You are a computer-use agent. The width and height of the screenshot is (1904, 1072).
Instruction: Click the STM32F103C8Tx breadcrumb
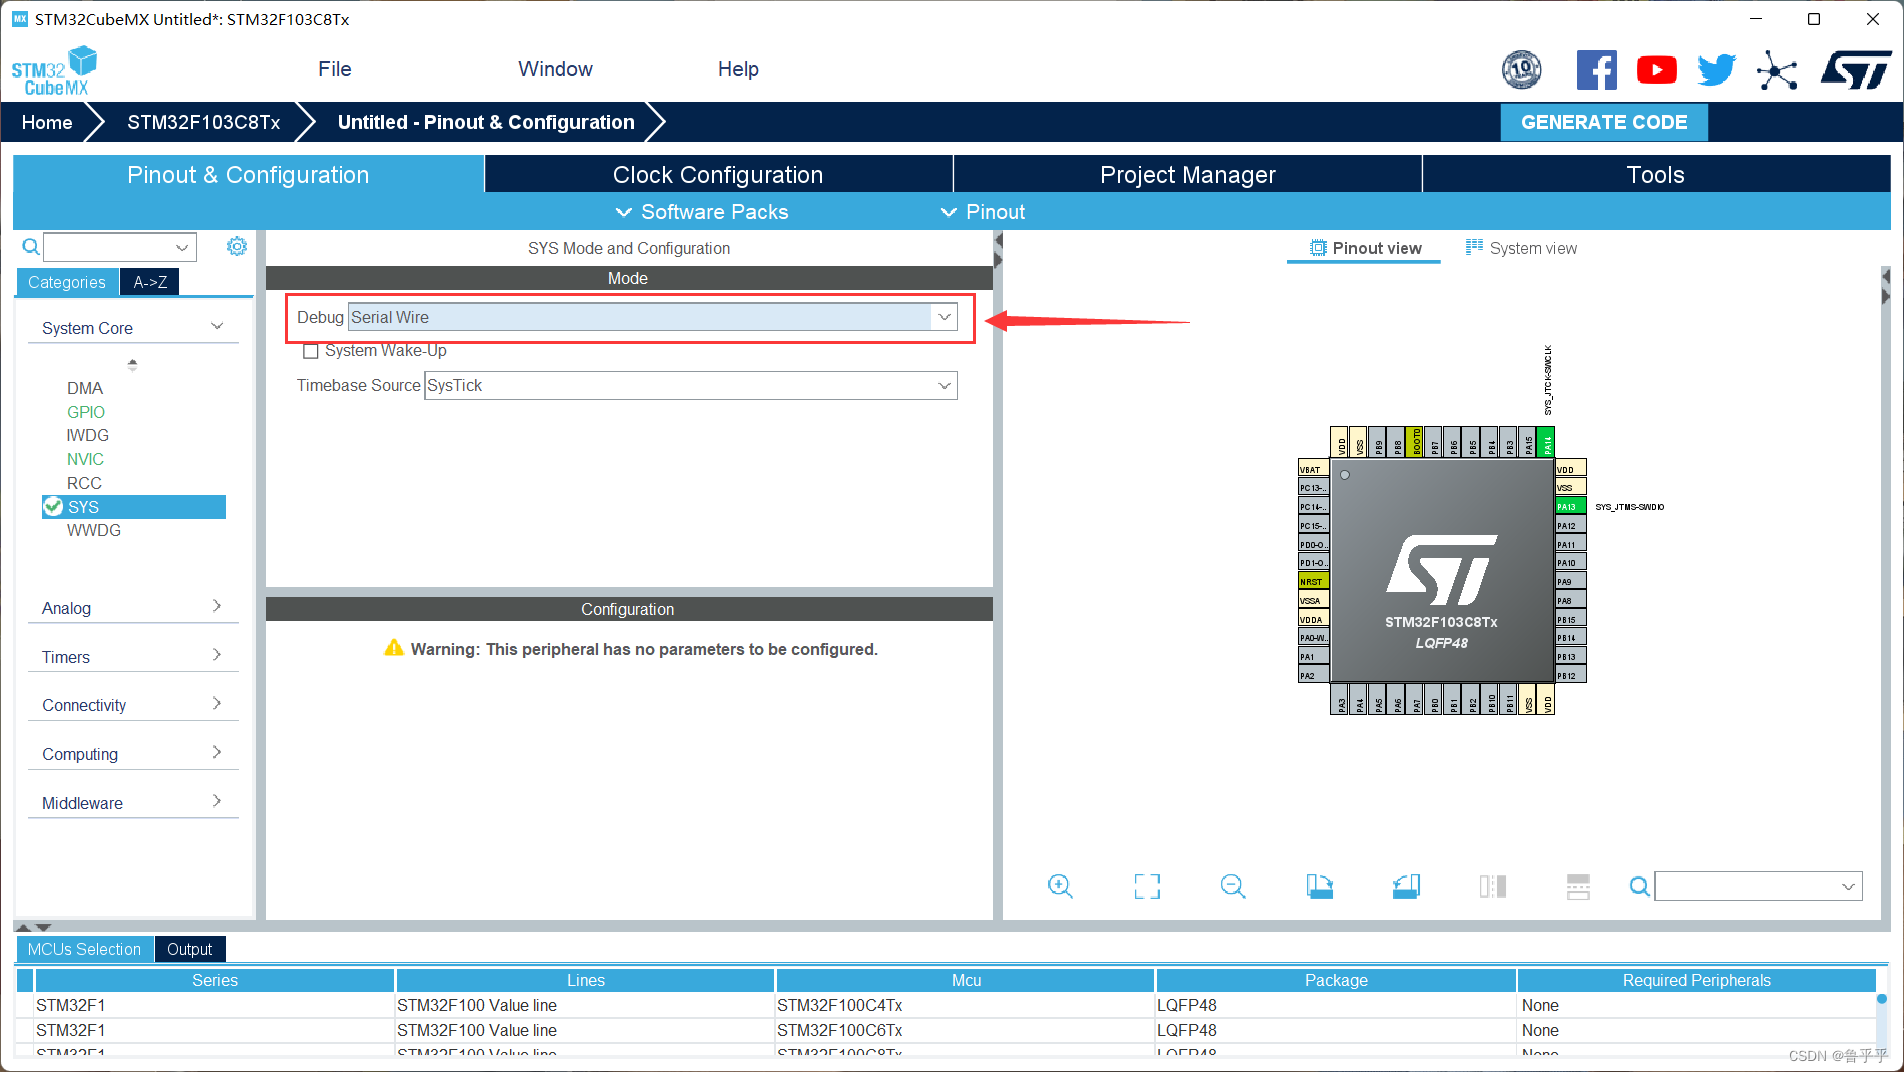[x=203, y=122]
